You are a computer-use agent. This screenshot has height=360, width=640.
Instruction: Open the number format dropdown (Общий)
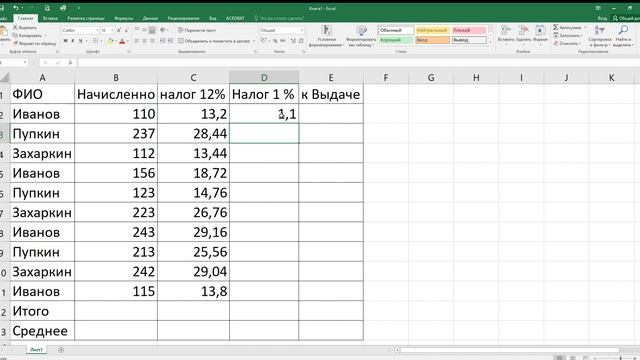tap(302, 30)
